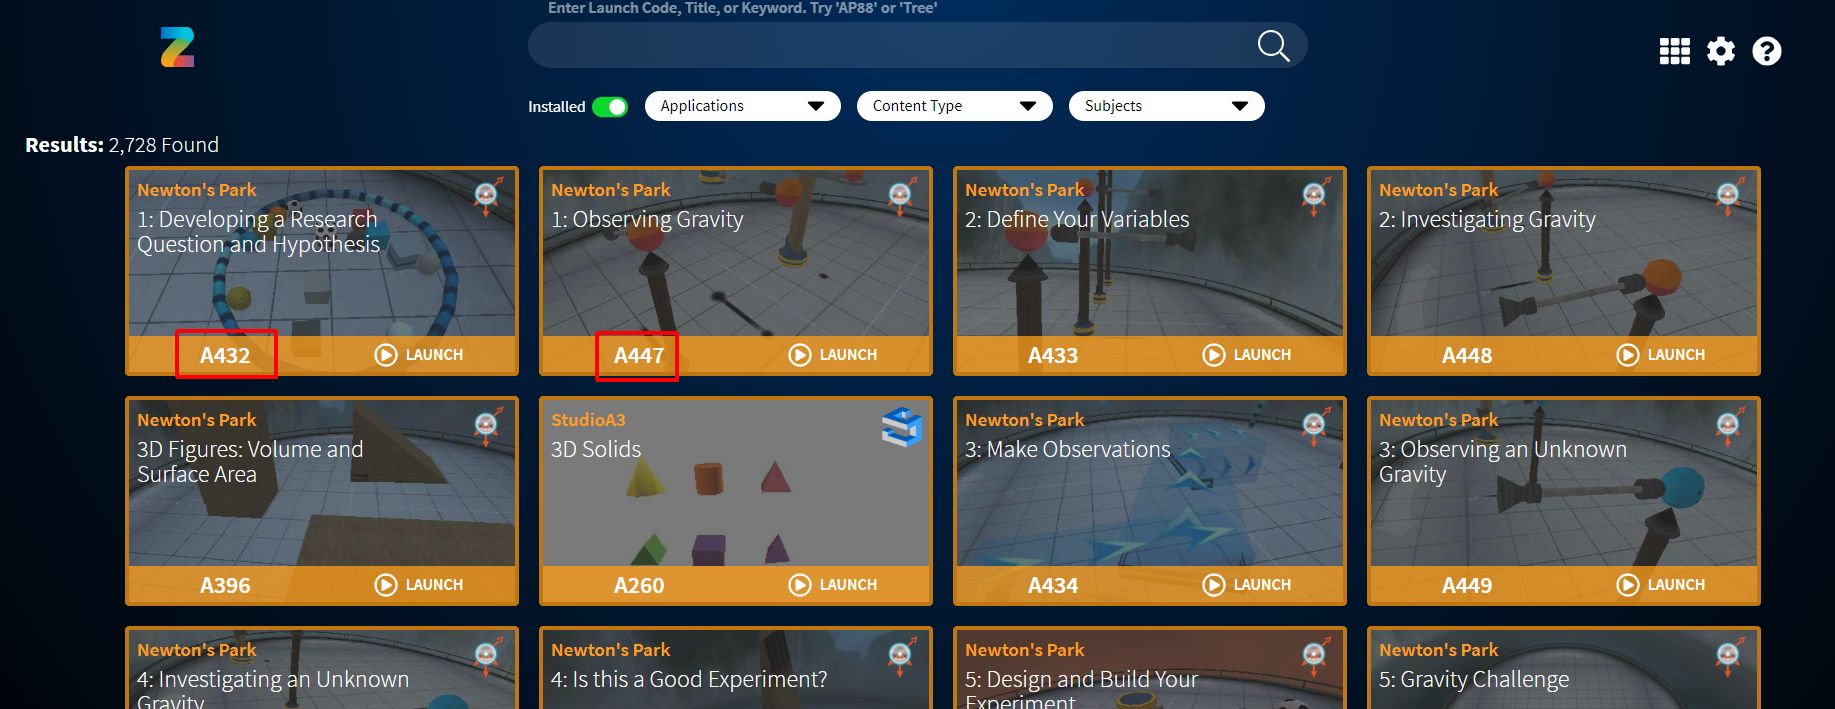Click StudioA3 icon on 3D Solids card
The image size is (1835, 709).
901,427
